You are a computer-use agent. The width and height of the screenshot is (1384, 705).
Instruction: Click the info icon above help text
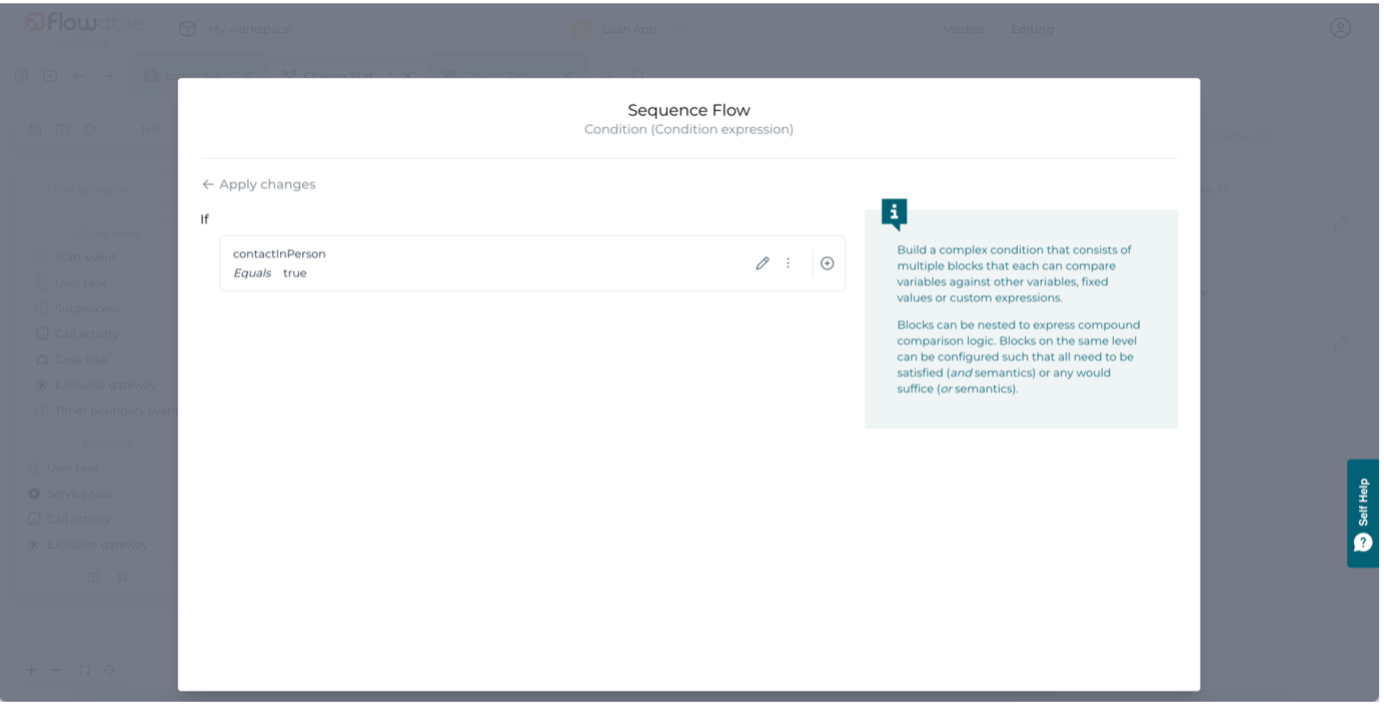894,213
